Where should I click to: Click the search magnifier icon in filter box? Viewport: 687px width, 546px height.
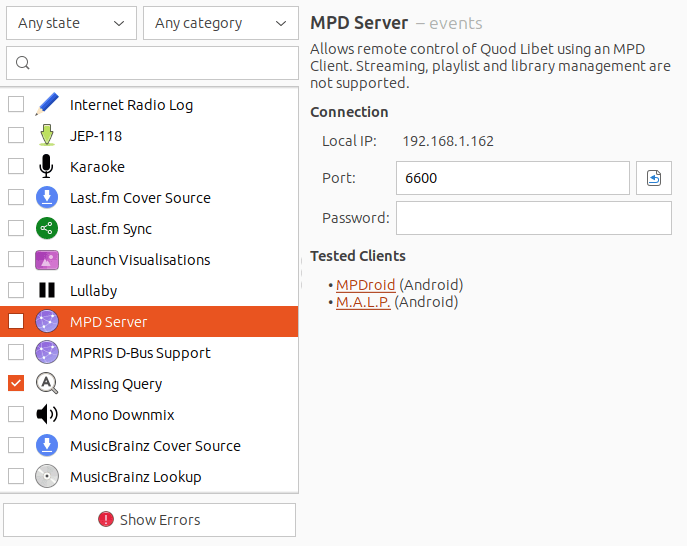[23, 63]
